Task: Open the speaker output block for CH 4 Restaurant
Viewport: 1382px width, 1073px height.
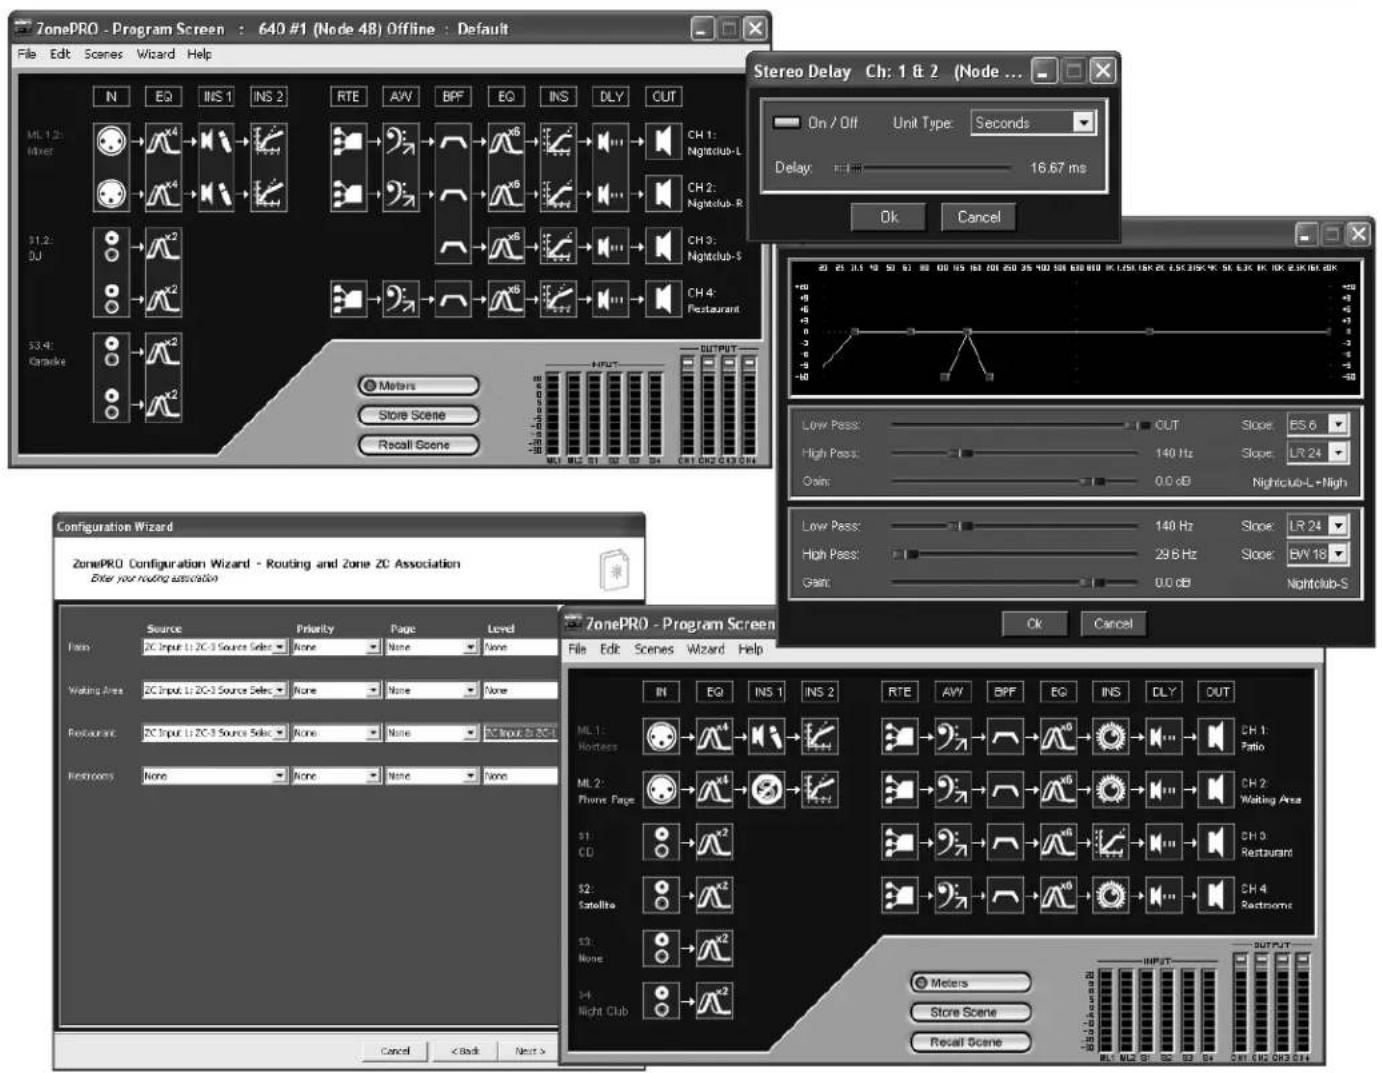Action: point(664,298)
